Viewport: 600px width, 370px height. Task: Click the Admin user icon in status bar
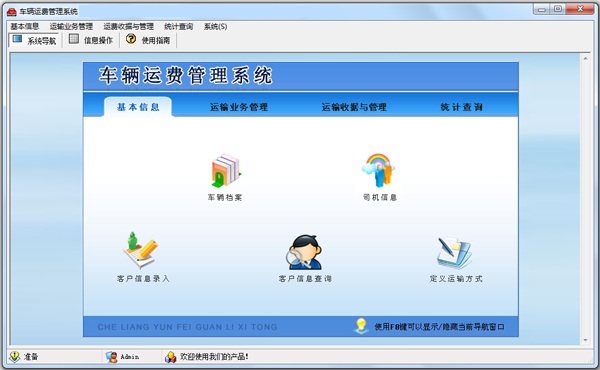click(112, 357)
